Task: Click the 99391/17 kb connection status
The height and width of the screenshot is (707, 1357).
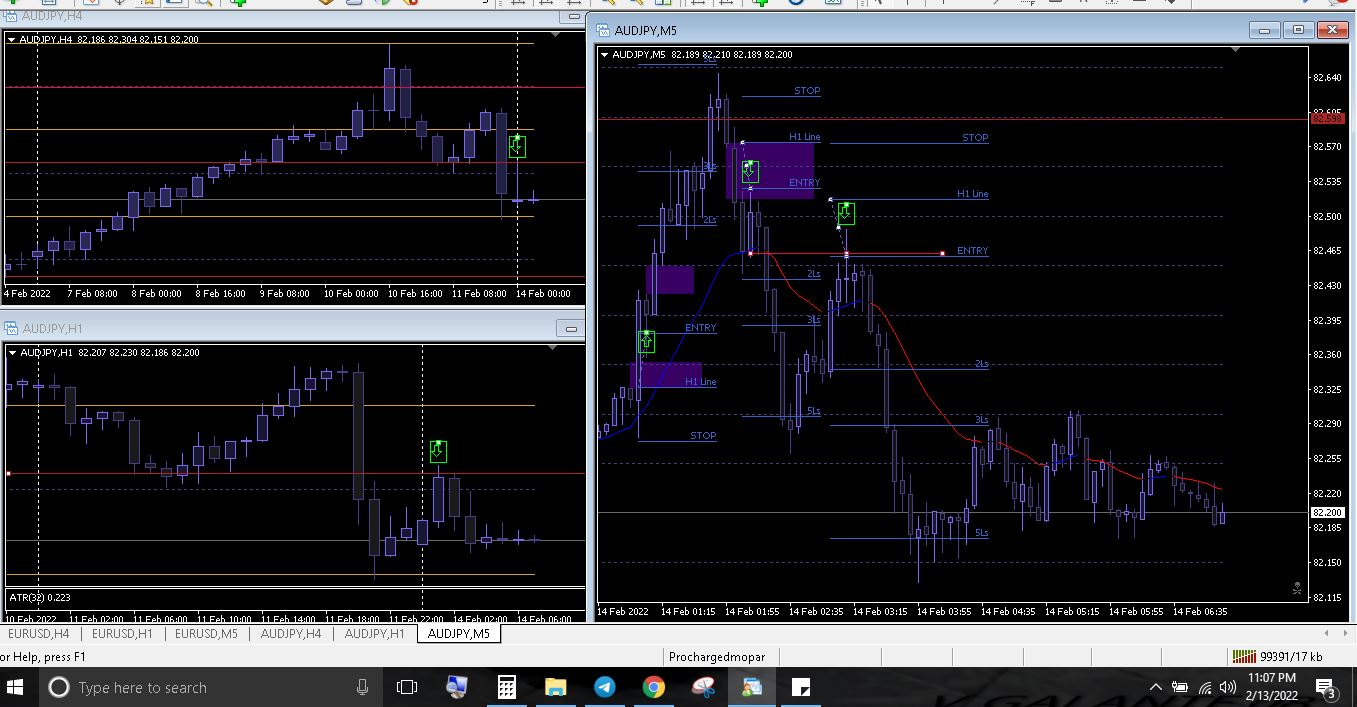Action: 1291,657
